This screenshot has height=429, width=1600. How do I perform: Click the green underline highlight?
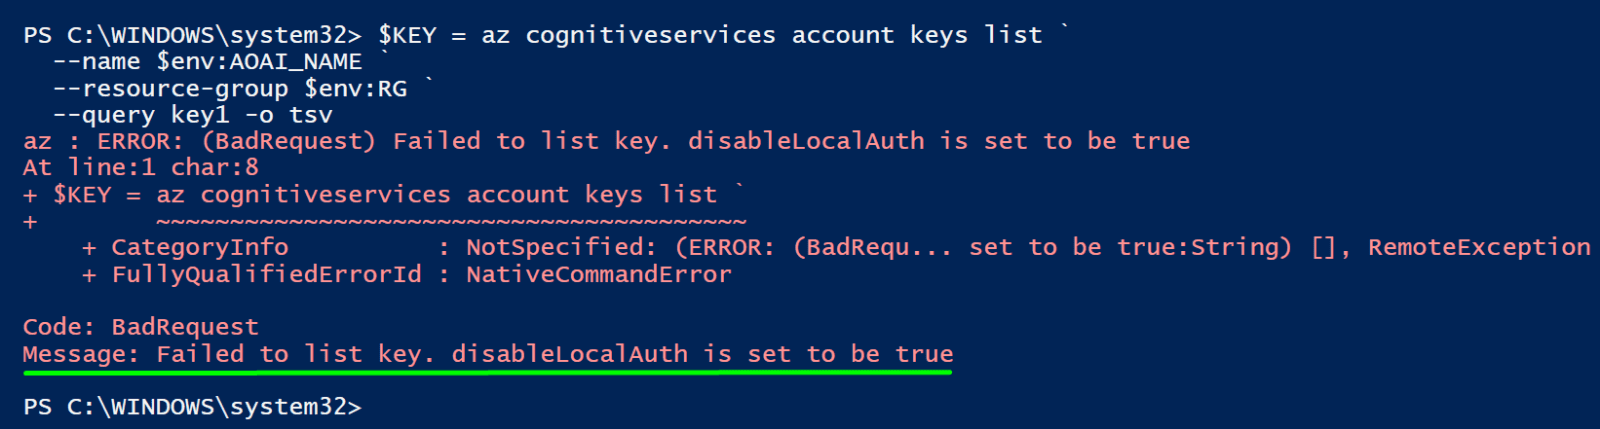488,372
